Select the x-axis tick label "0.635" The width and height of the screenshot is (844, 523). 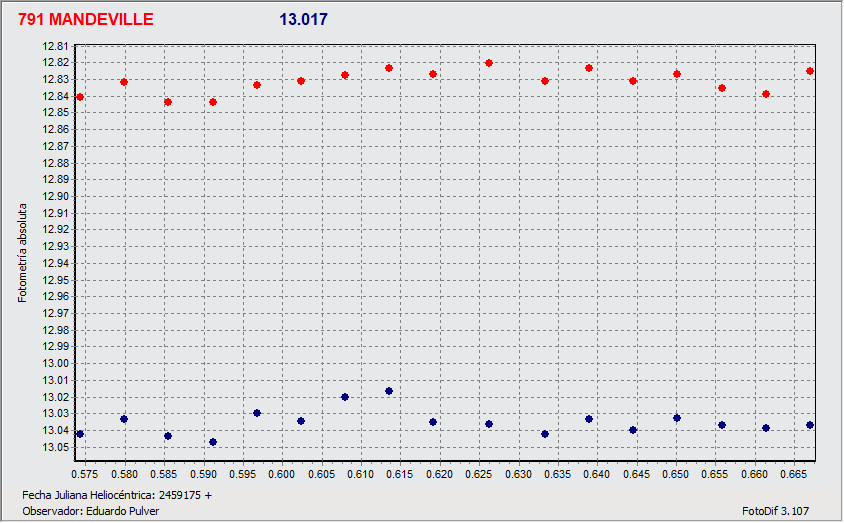(558, 474)
